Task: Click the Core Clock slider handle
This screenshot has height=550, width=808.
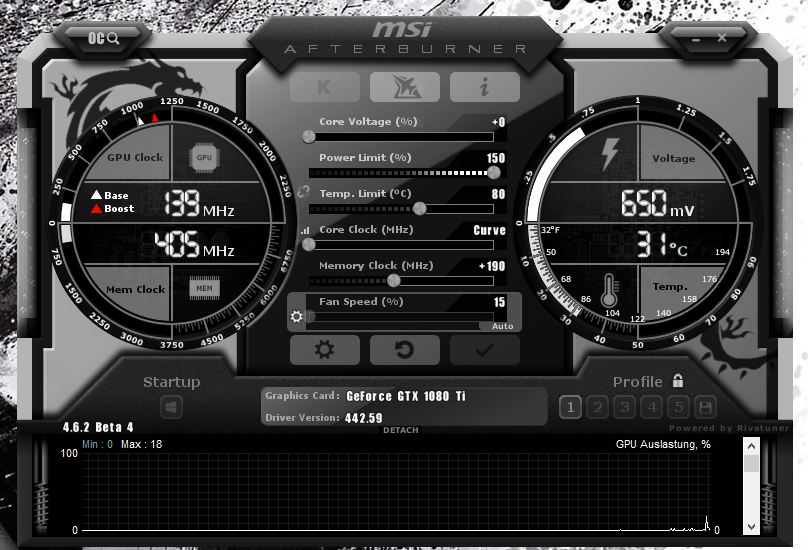Action: [309, 245]
